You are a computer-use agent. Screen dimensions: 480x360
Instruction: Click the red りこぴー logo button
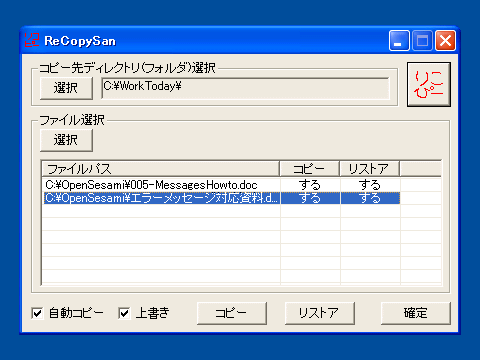pyautogui.click(x=429, y=85)
